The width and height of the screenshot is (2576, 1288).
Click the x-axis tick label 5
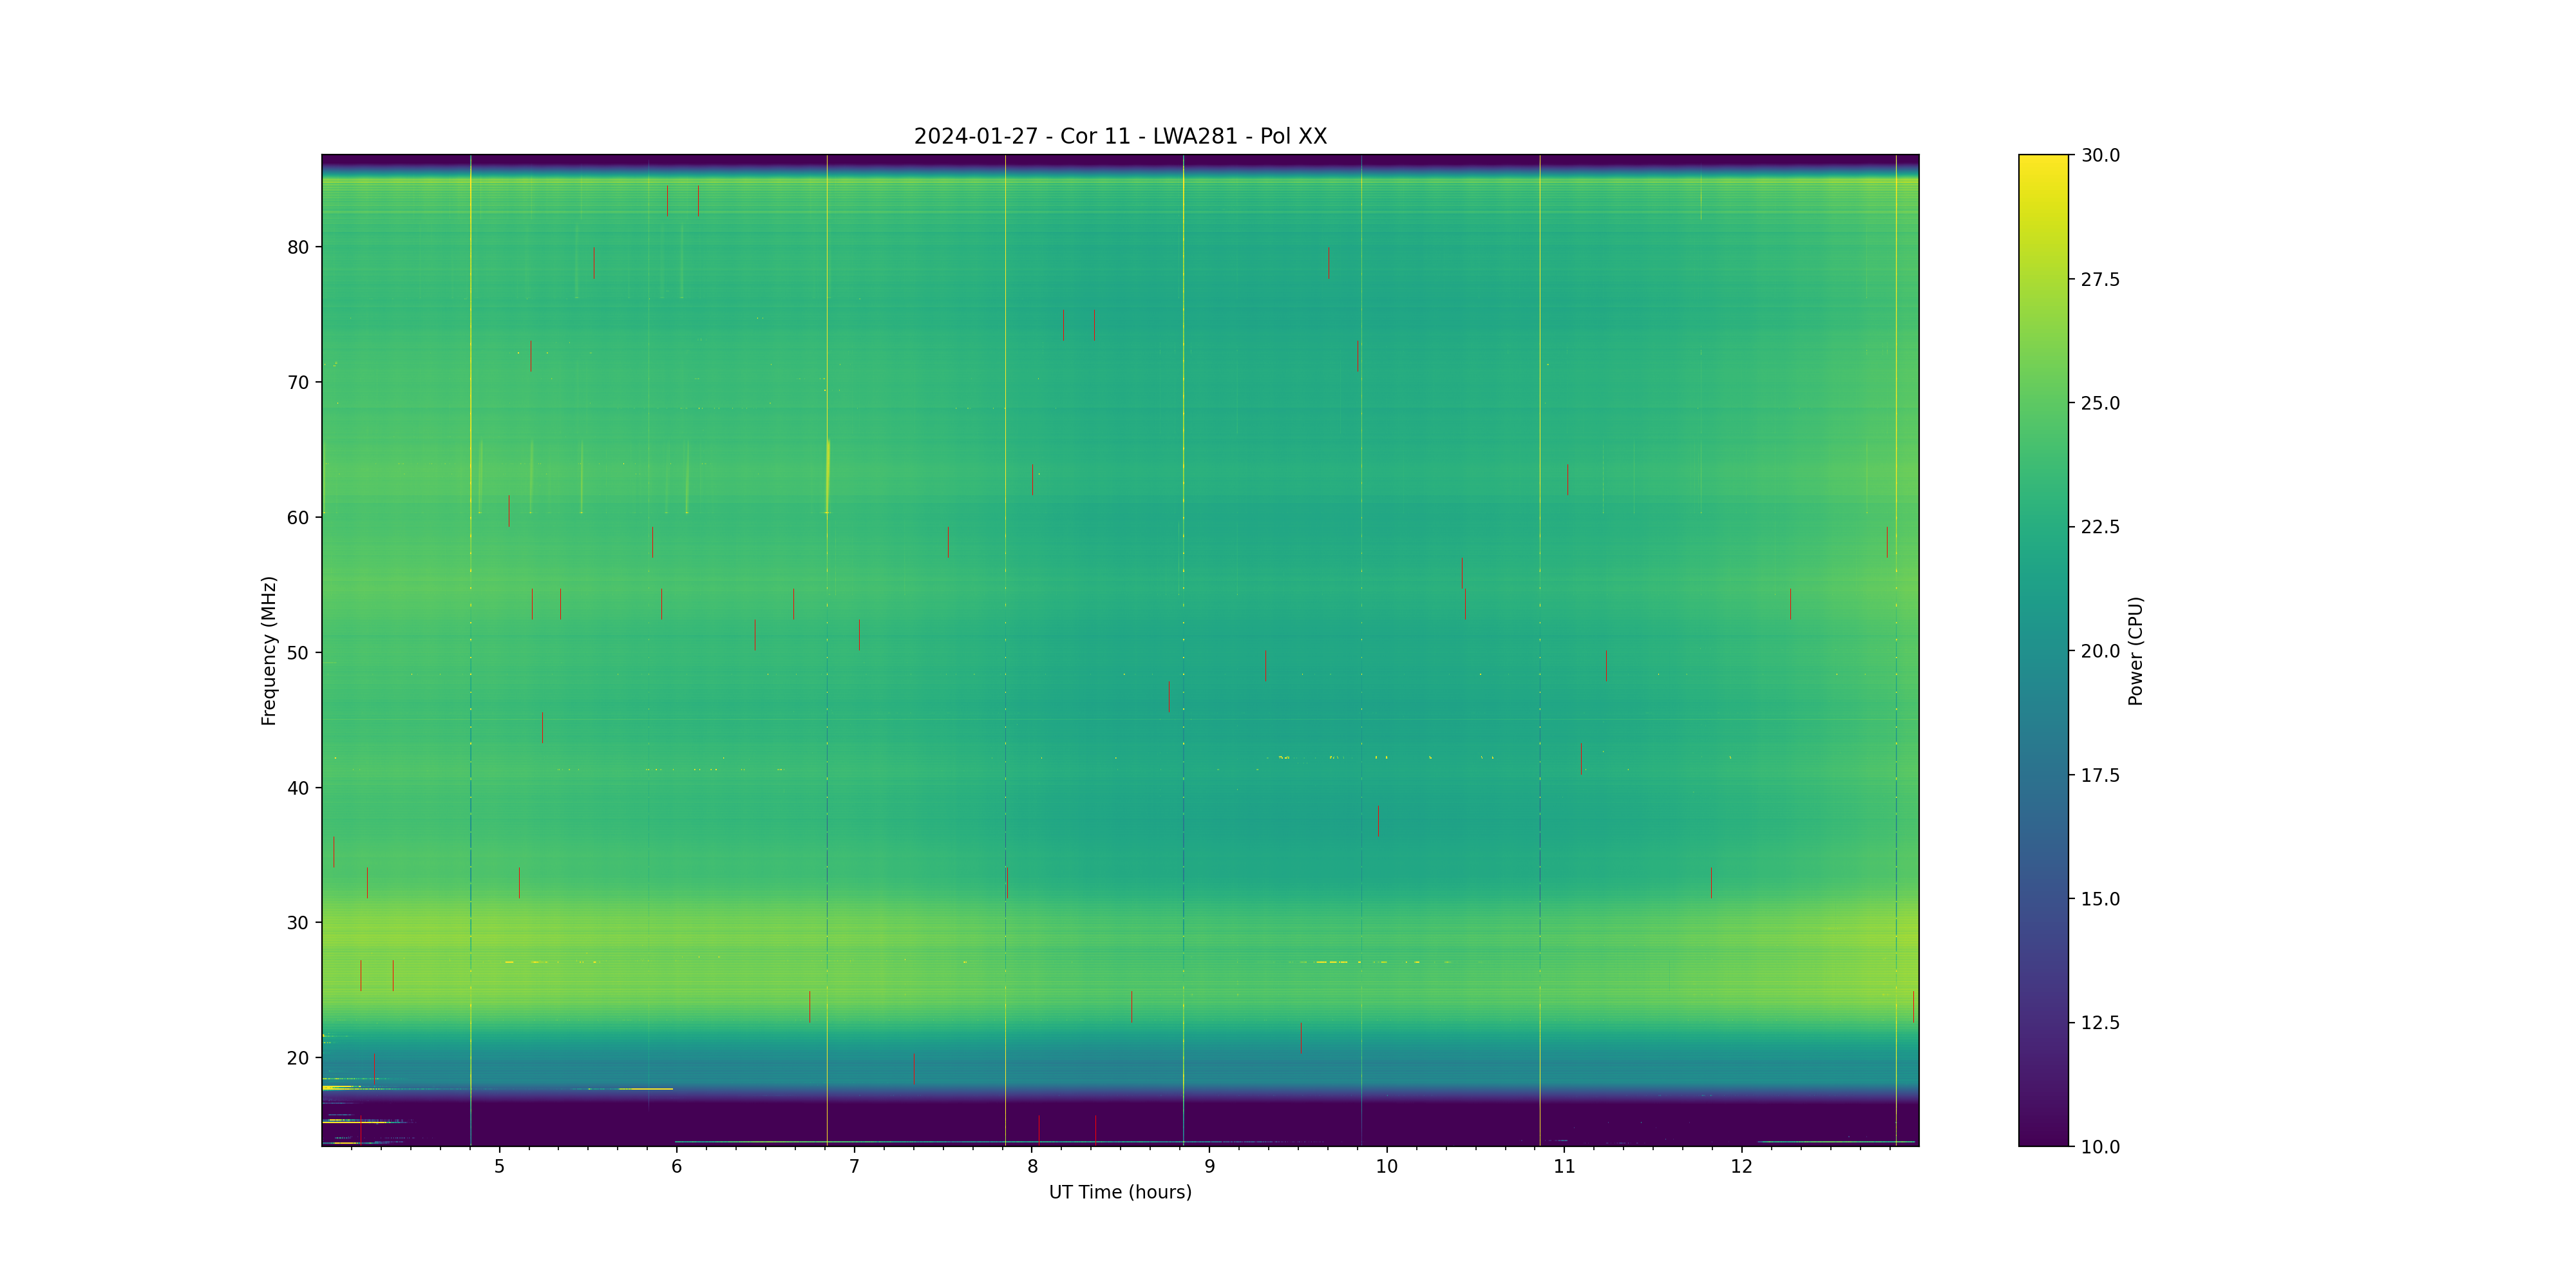[x=499, y=1166]
